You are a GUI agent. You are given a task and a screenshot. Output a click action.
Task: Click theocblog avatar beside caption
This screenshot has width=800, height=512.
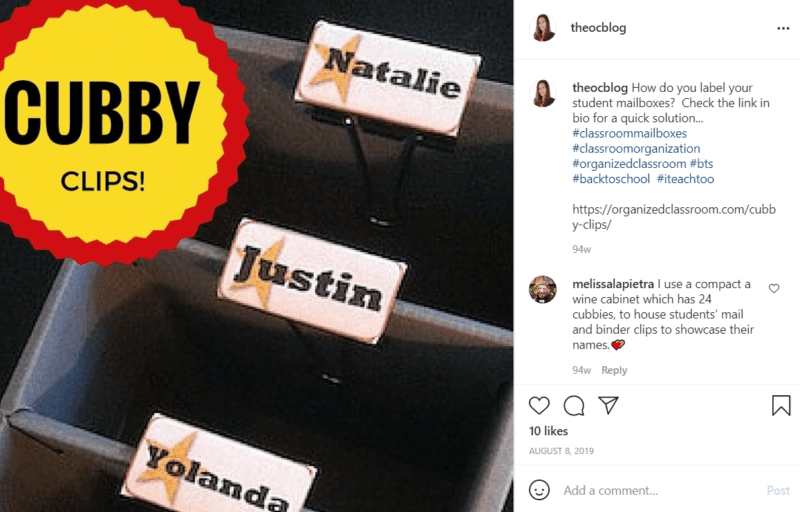point(543,93)
